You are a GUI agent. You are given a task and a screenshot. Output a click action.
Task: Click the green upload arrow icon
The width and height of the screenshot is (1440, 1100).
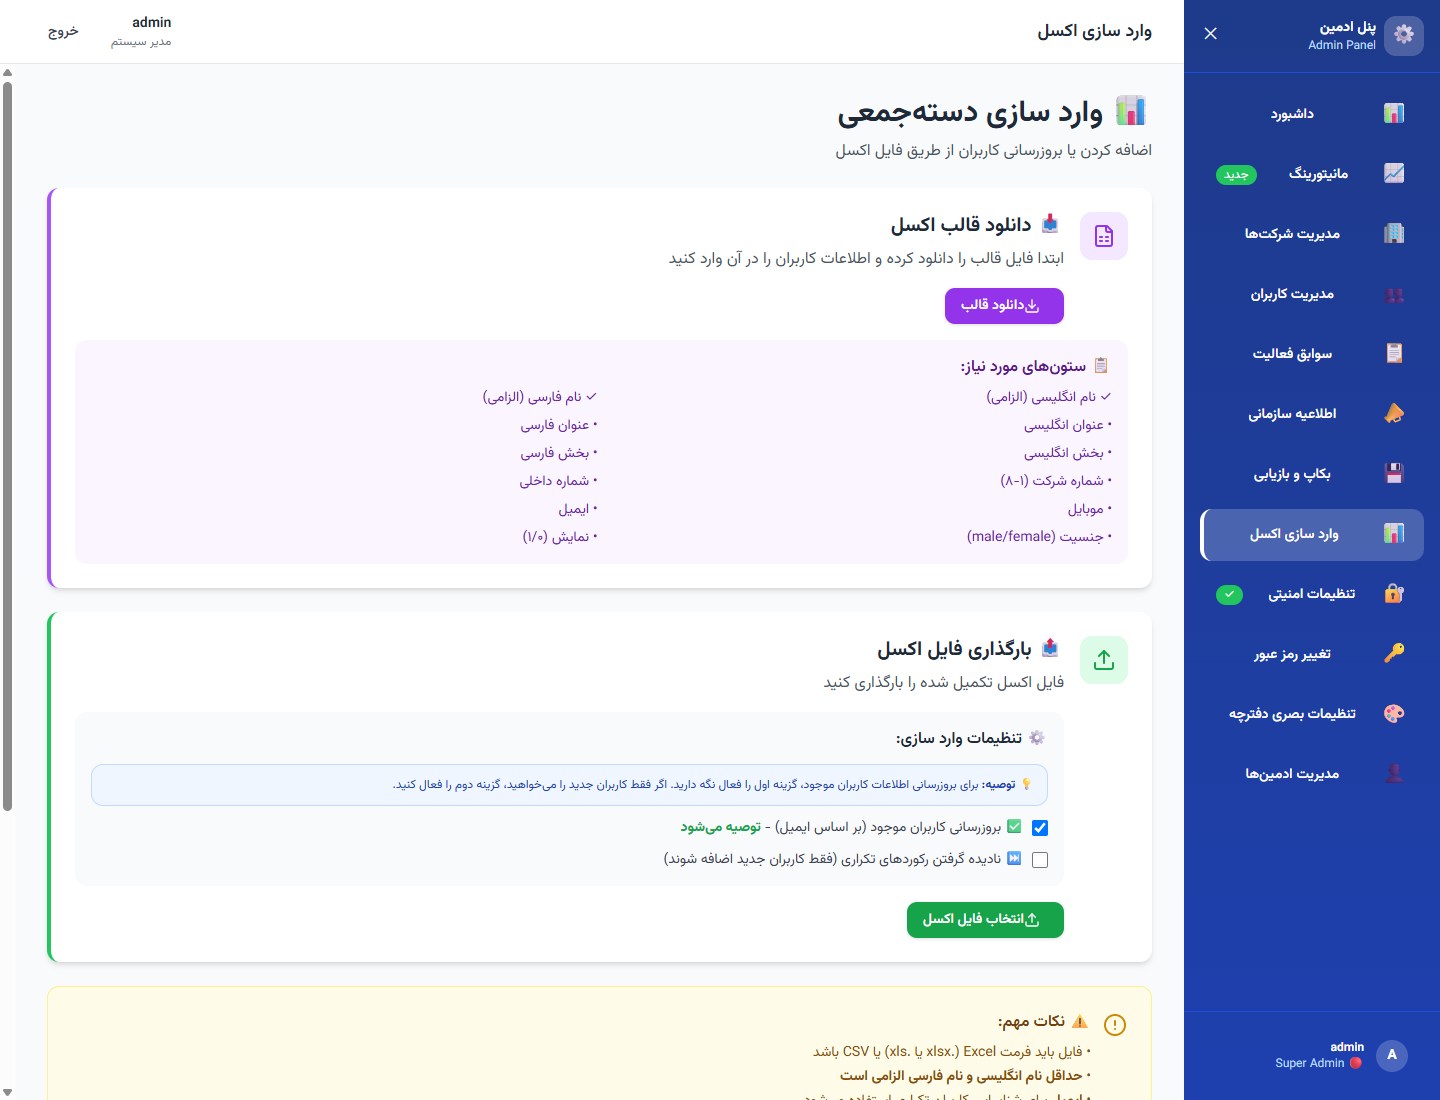[1104, 660]
